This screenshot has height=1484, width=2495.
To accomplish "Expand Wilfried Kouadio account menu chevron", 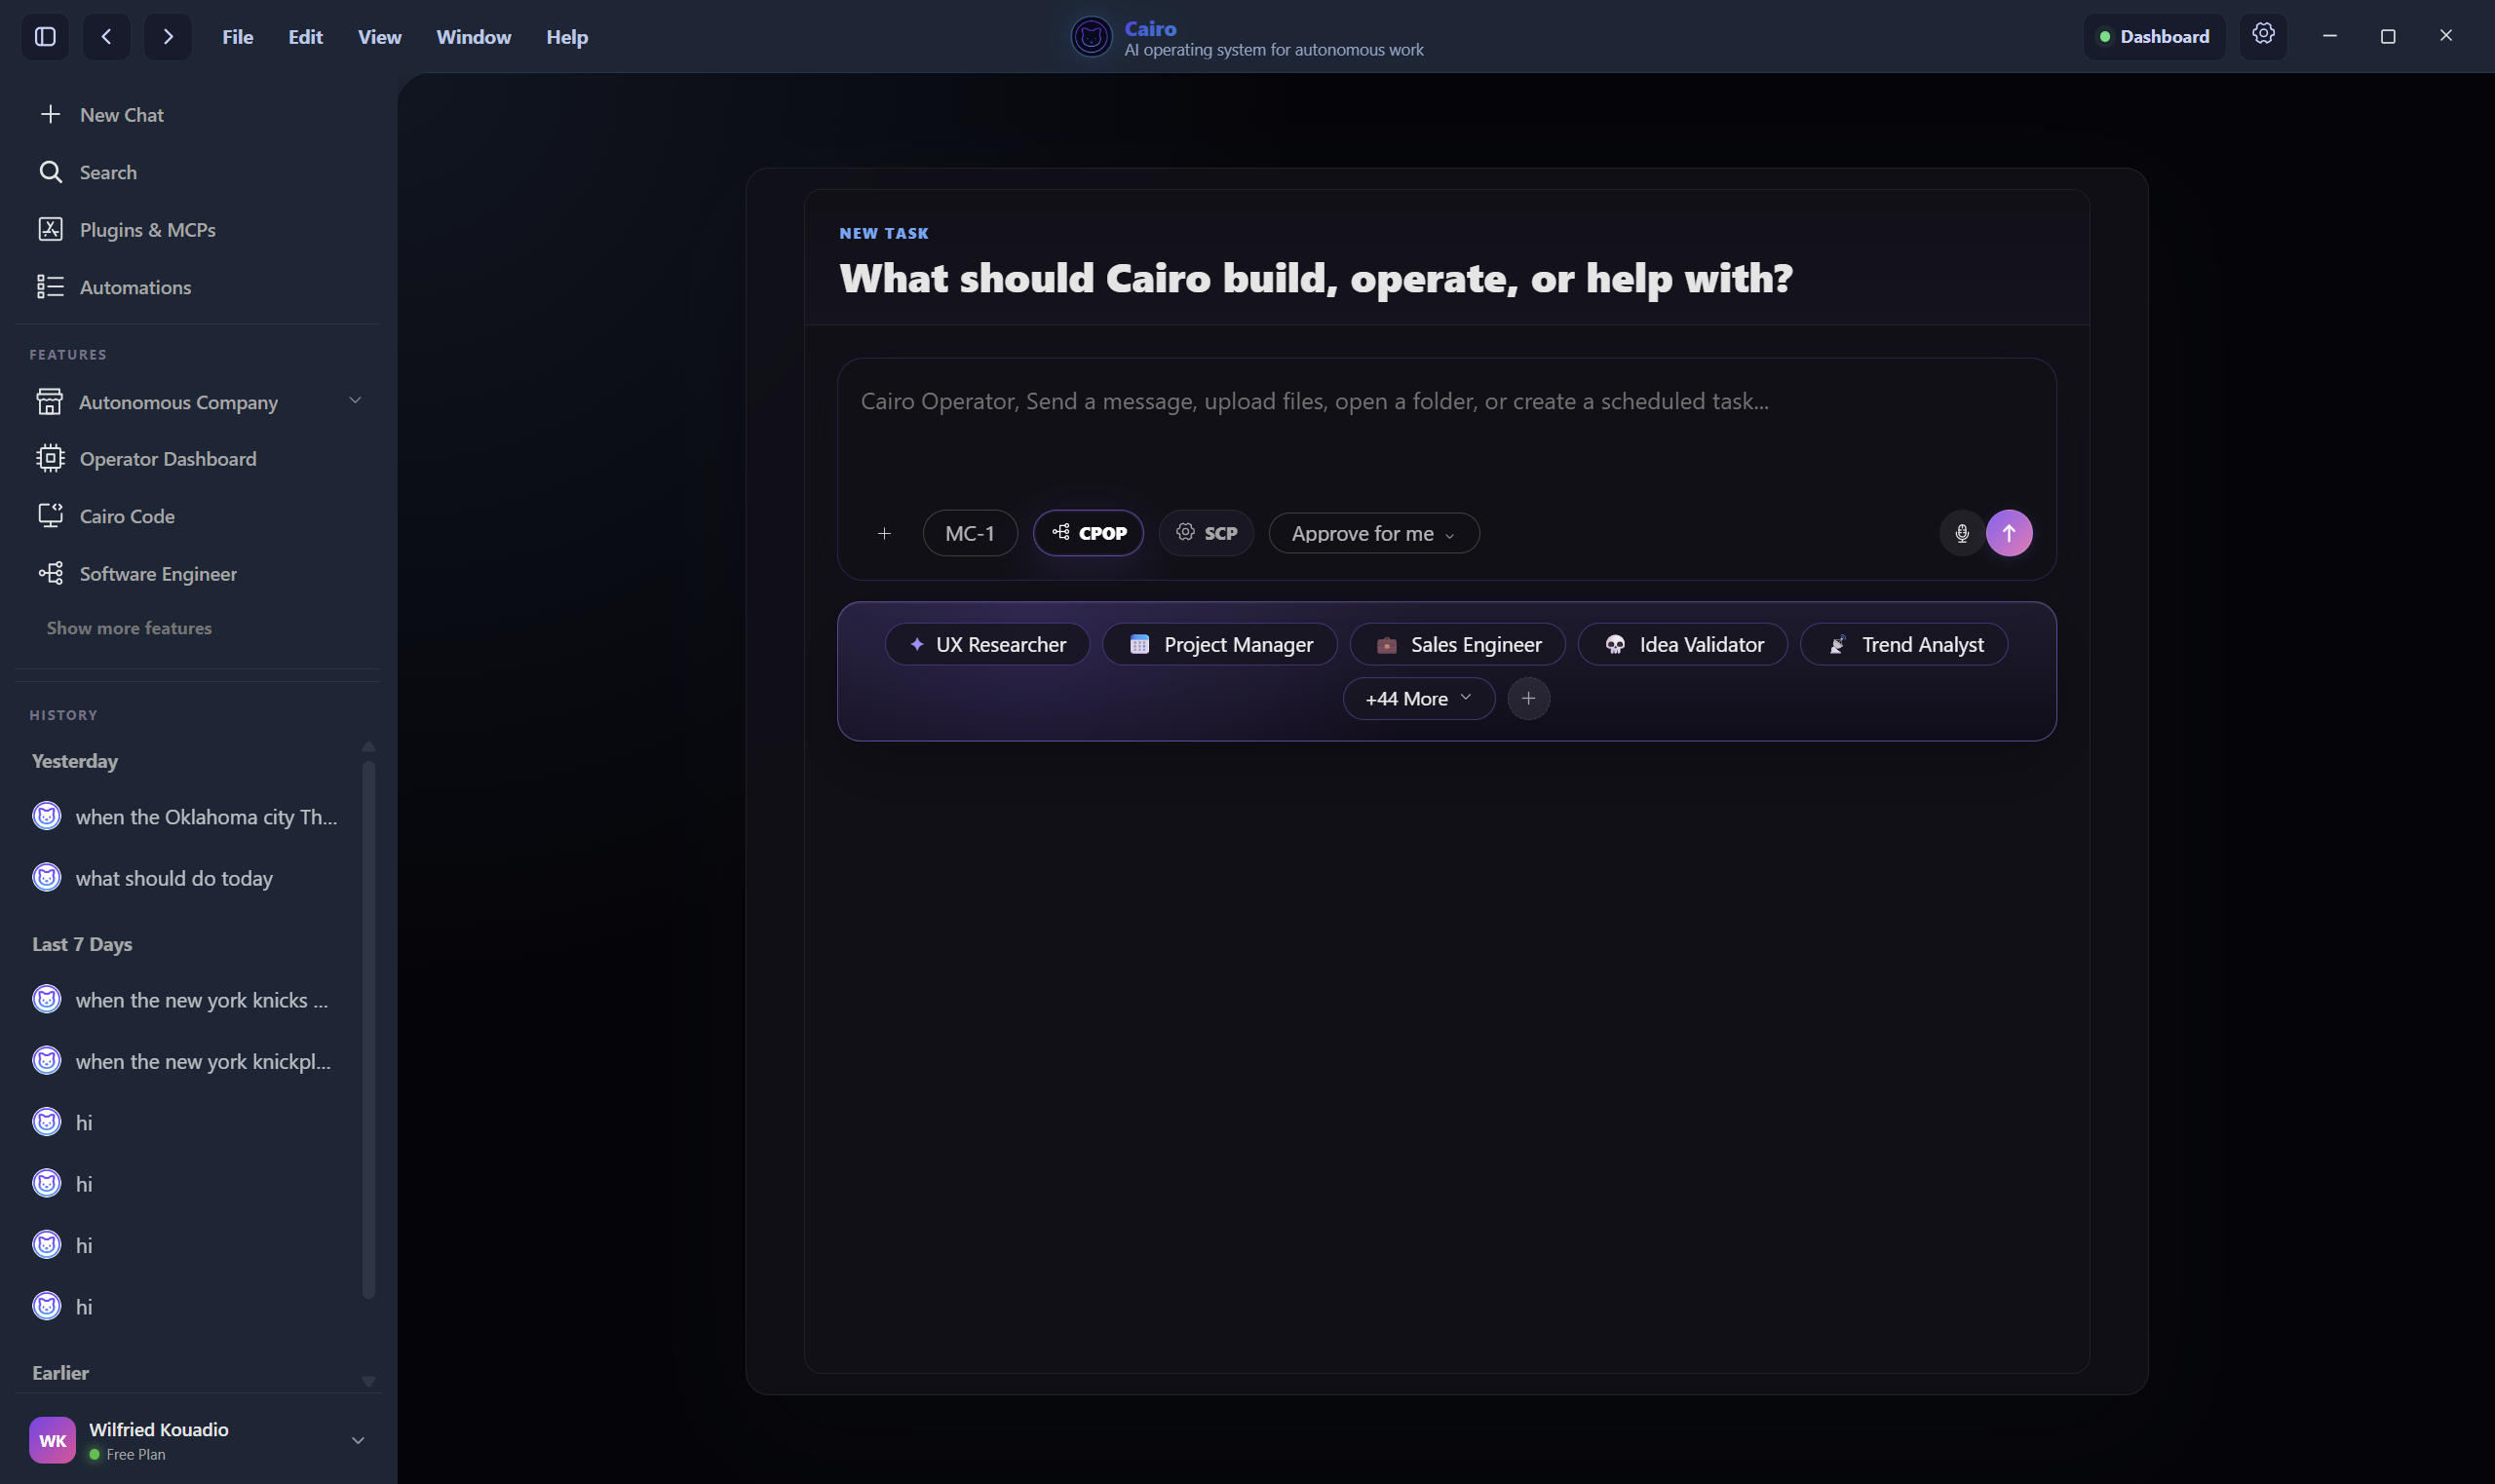I will point(357,1440).
